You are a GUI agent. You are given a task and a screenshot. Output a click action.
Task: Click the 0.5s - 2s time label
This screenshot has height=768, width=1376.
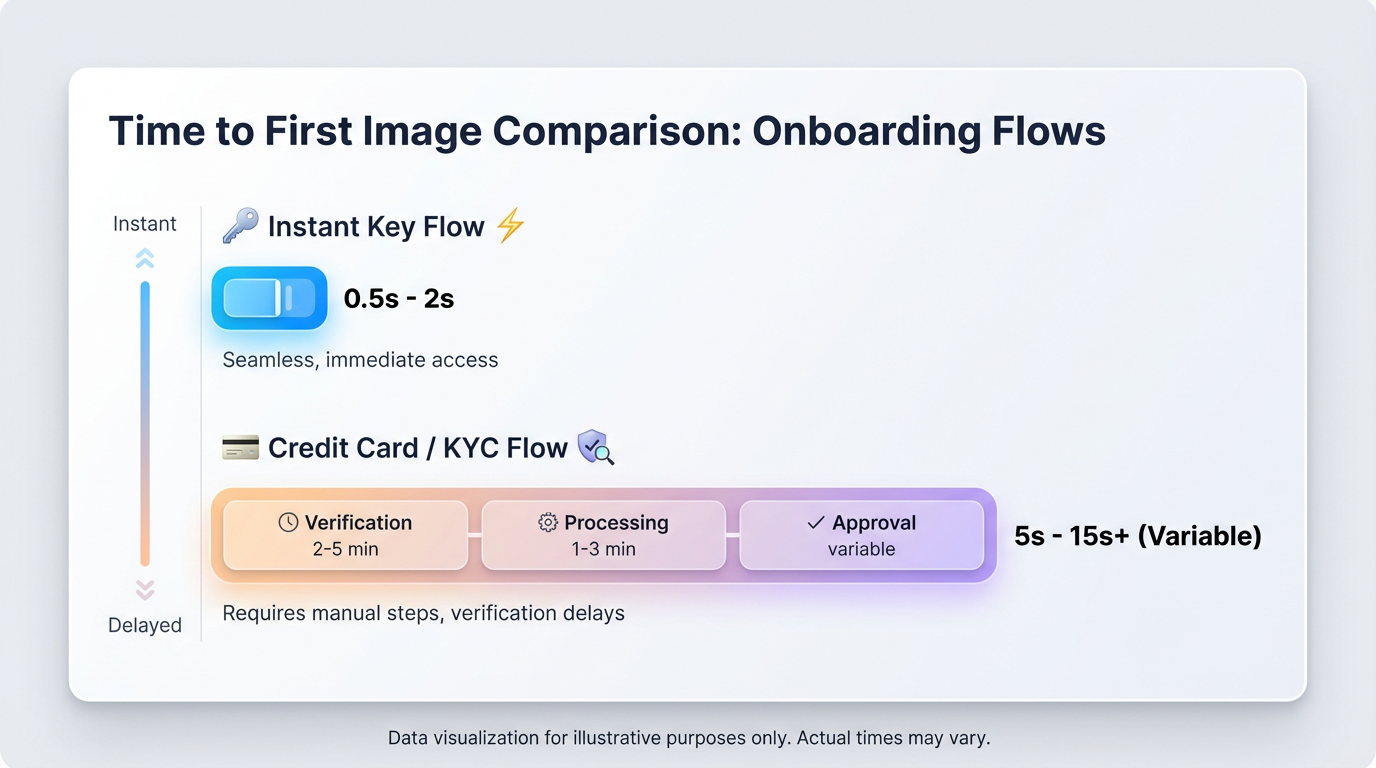click(399, 298)
